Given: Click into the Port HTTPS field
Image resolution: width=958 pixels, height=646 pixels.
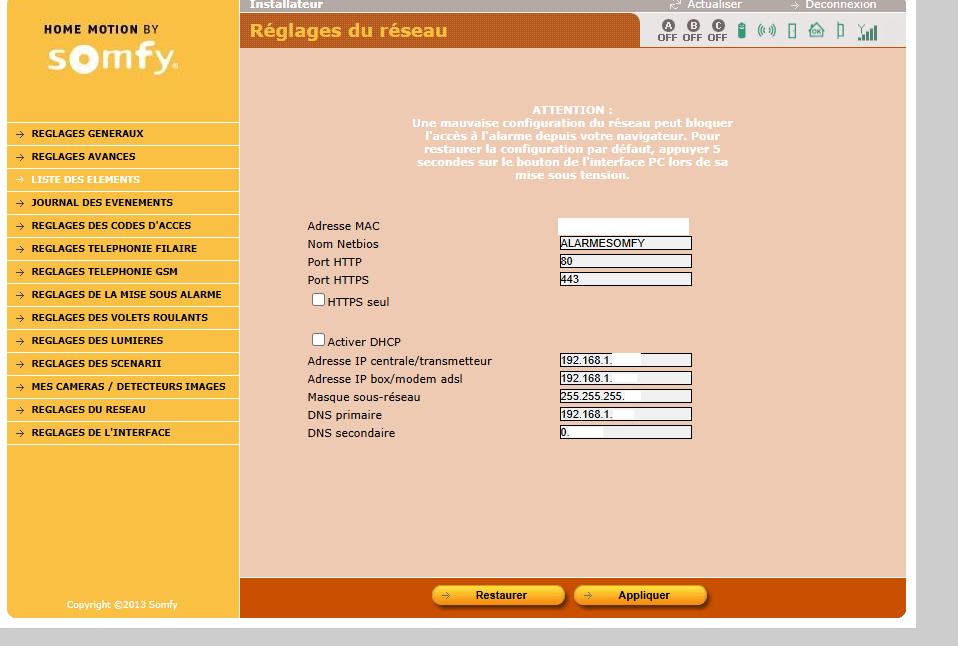Looking at the screenshot, I should [625, 280].
